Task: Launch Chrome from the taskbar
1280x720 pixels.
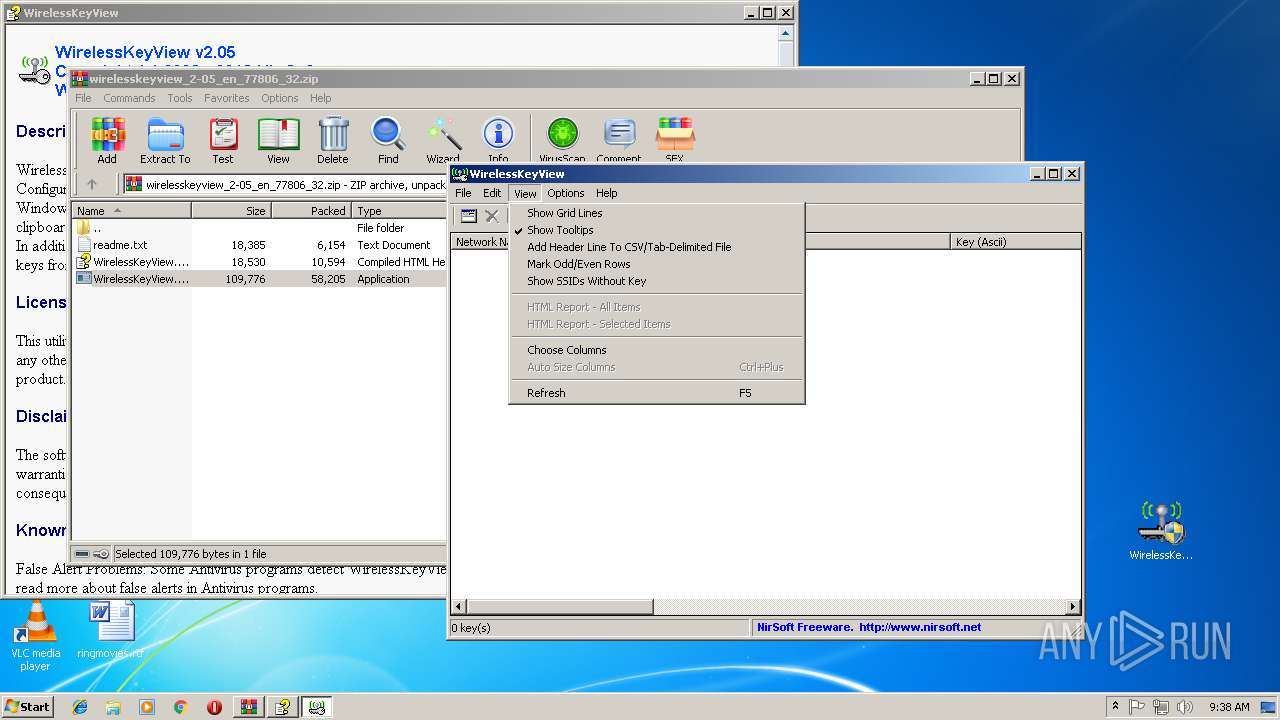Action: pyautogui.click(x=180, y=707)
